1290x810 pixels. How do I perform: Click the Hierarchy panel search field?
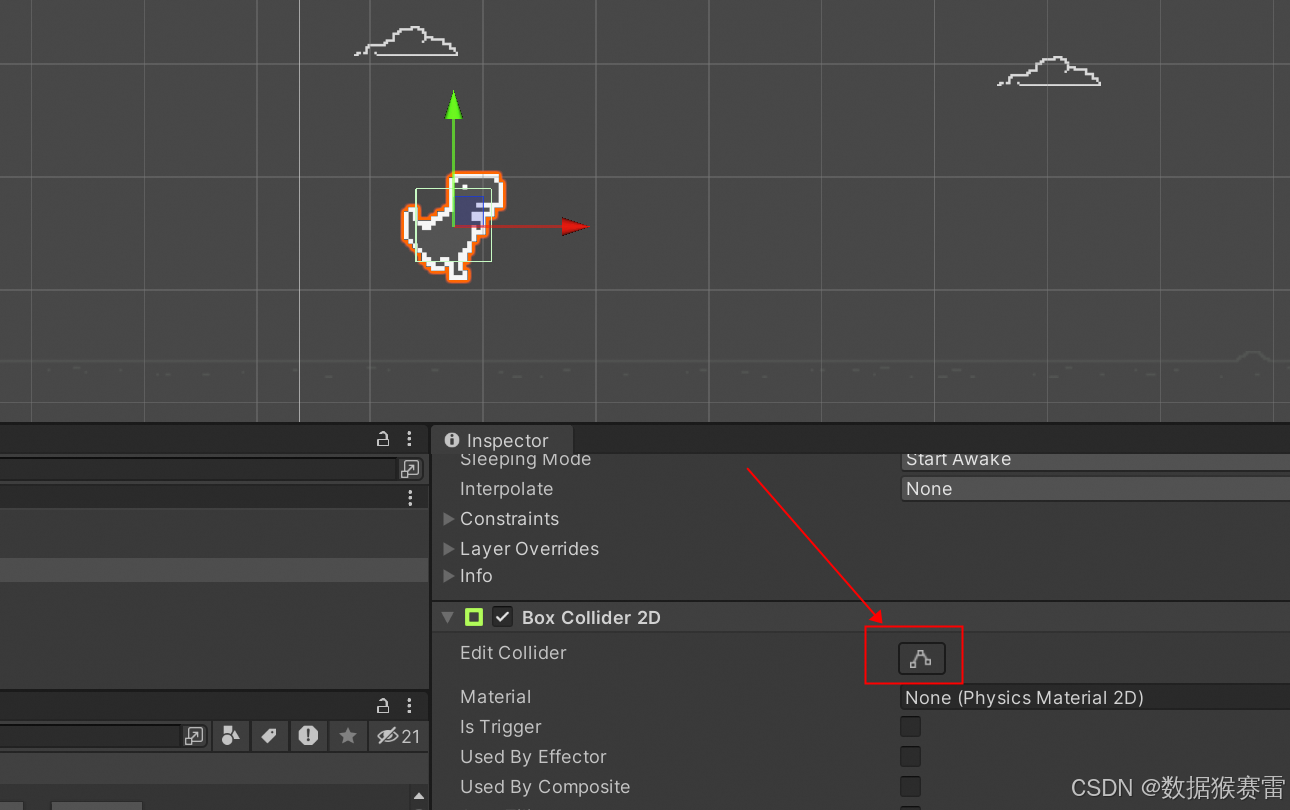[x=198, y=469]
